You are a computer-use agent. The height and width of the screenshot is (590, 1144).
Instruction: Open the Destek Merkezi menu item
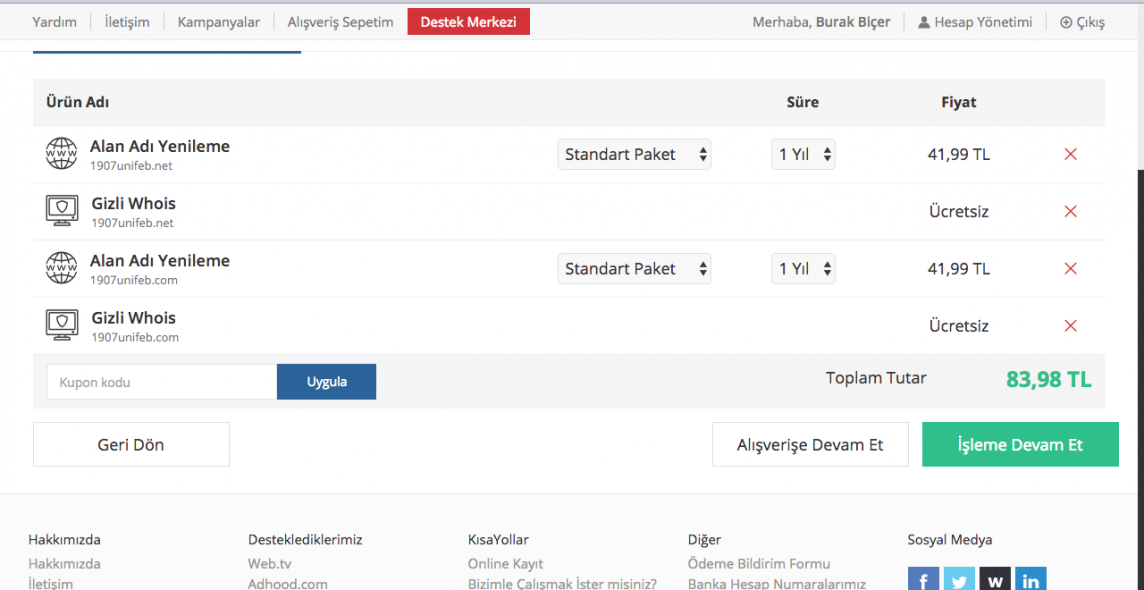tap(468, 22)
